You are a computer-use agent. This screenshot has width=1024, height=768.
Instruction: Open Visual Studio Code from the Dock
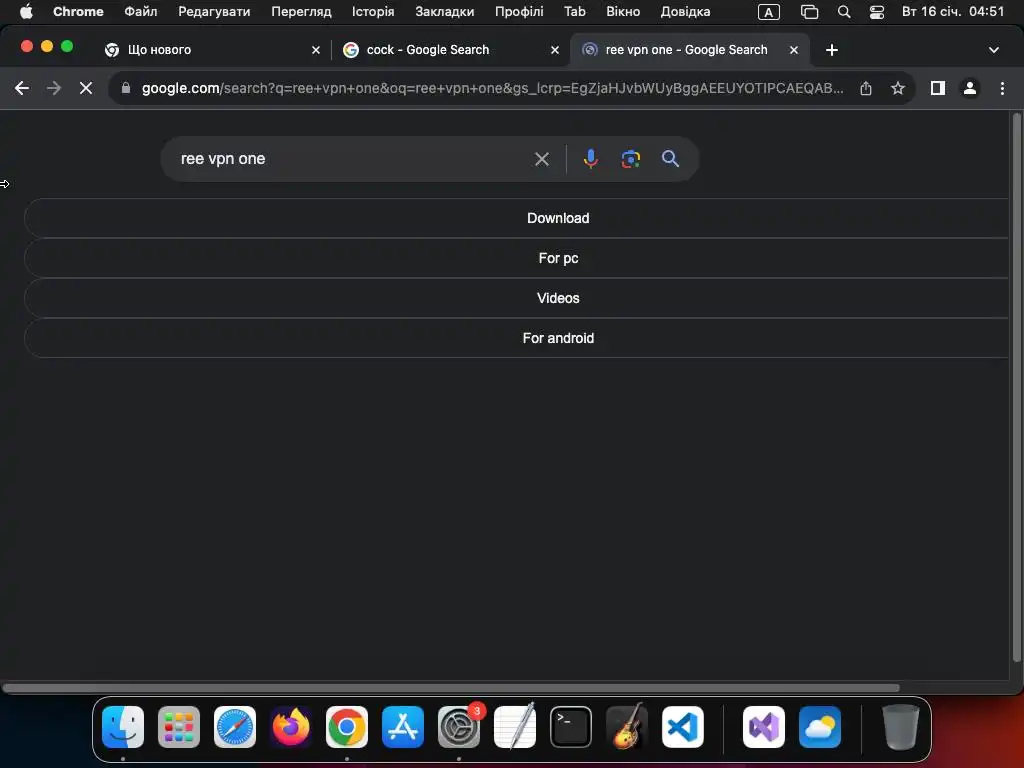683,727
